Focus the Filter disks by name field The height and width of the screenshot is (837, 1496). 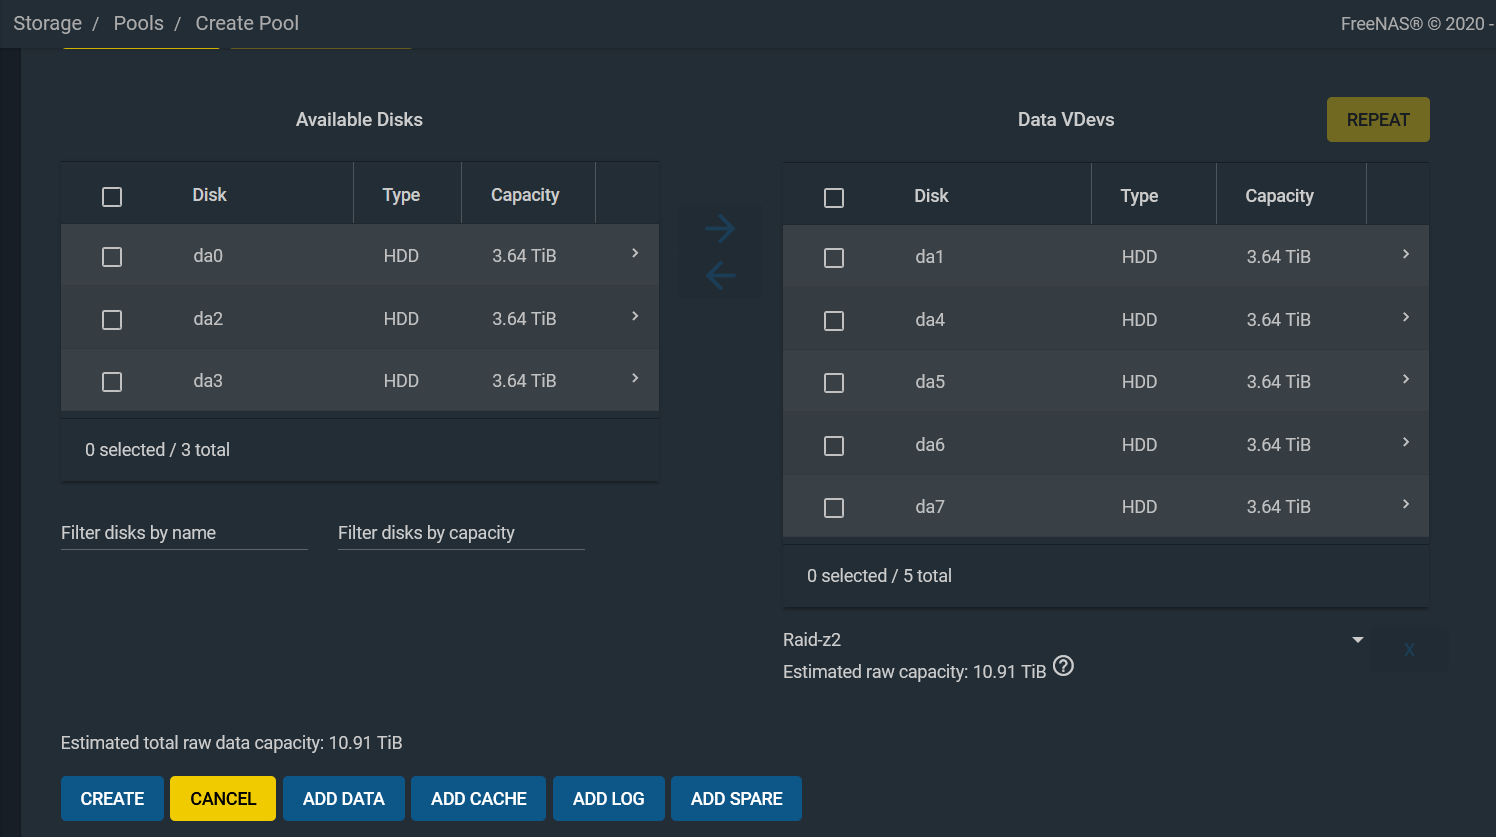tap(184, 533)
